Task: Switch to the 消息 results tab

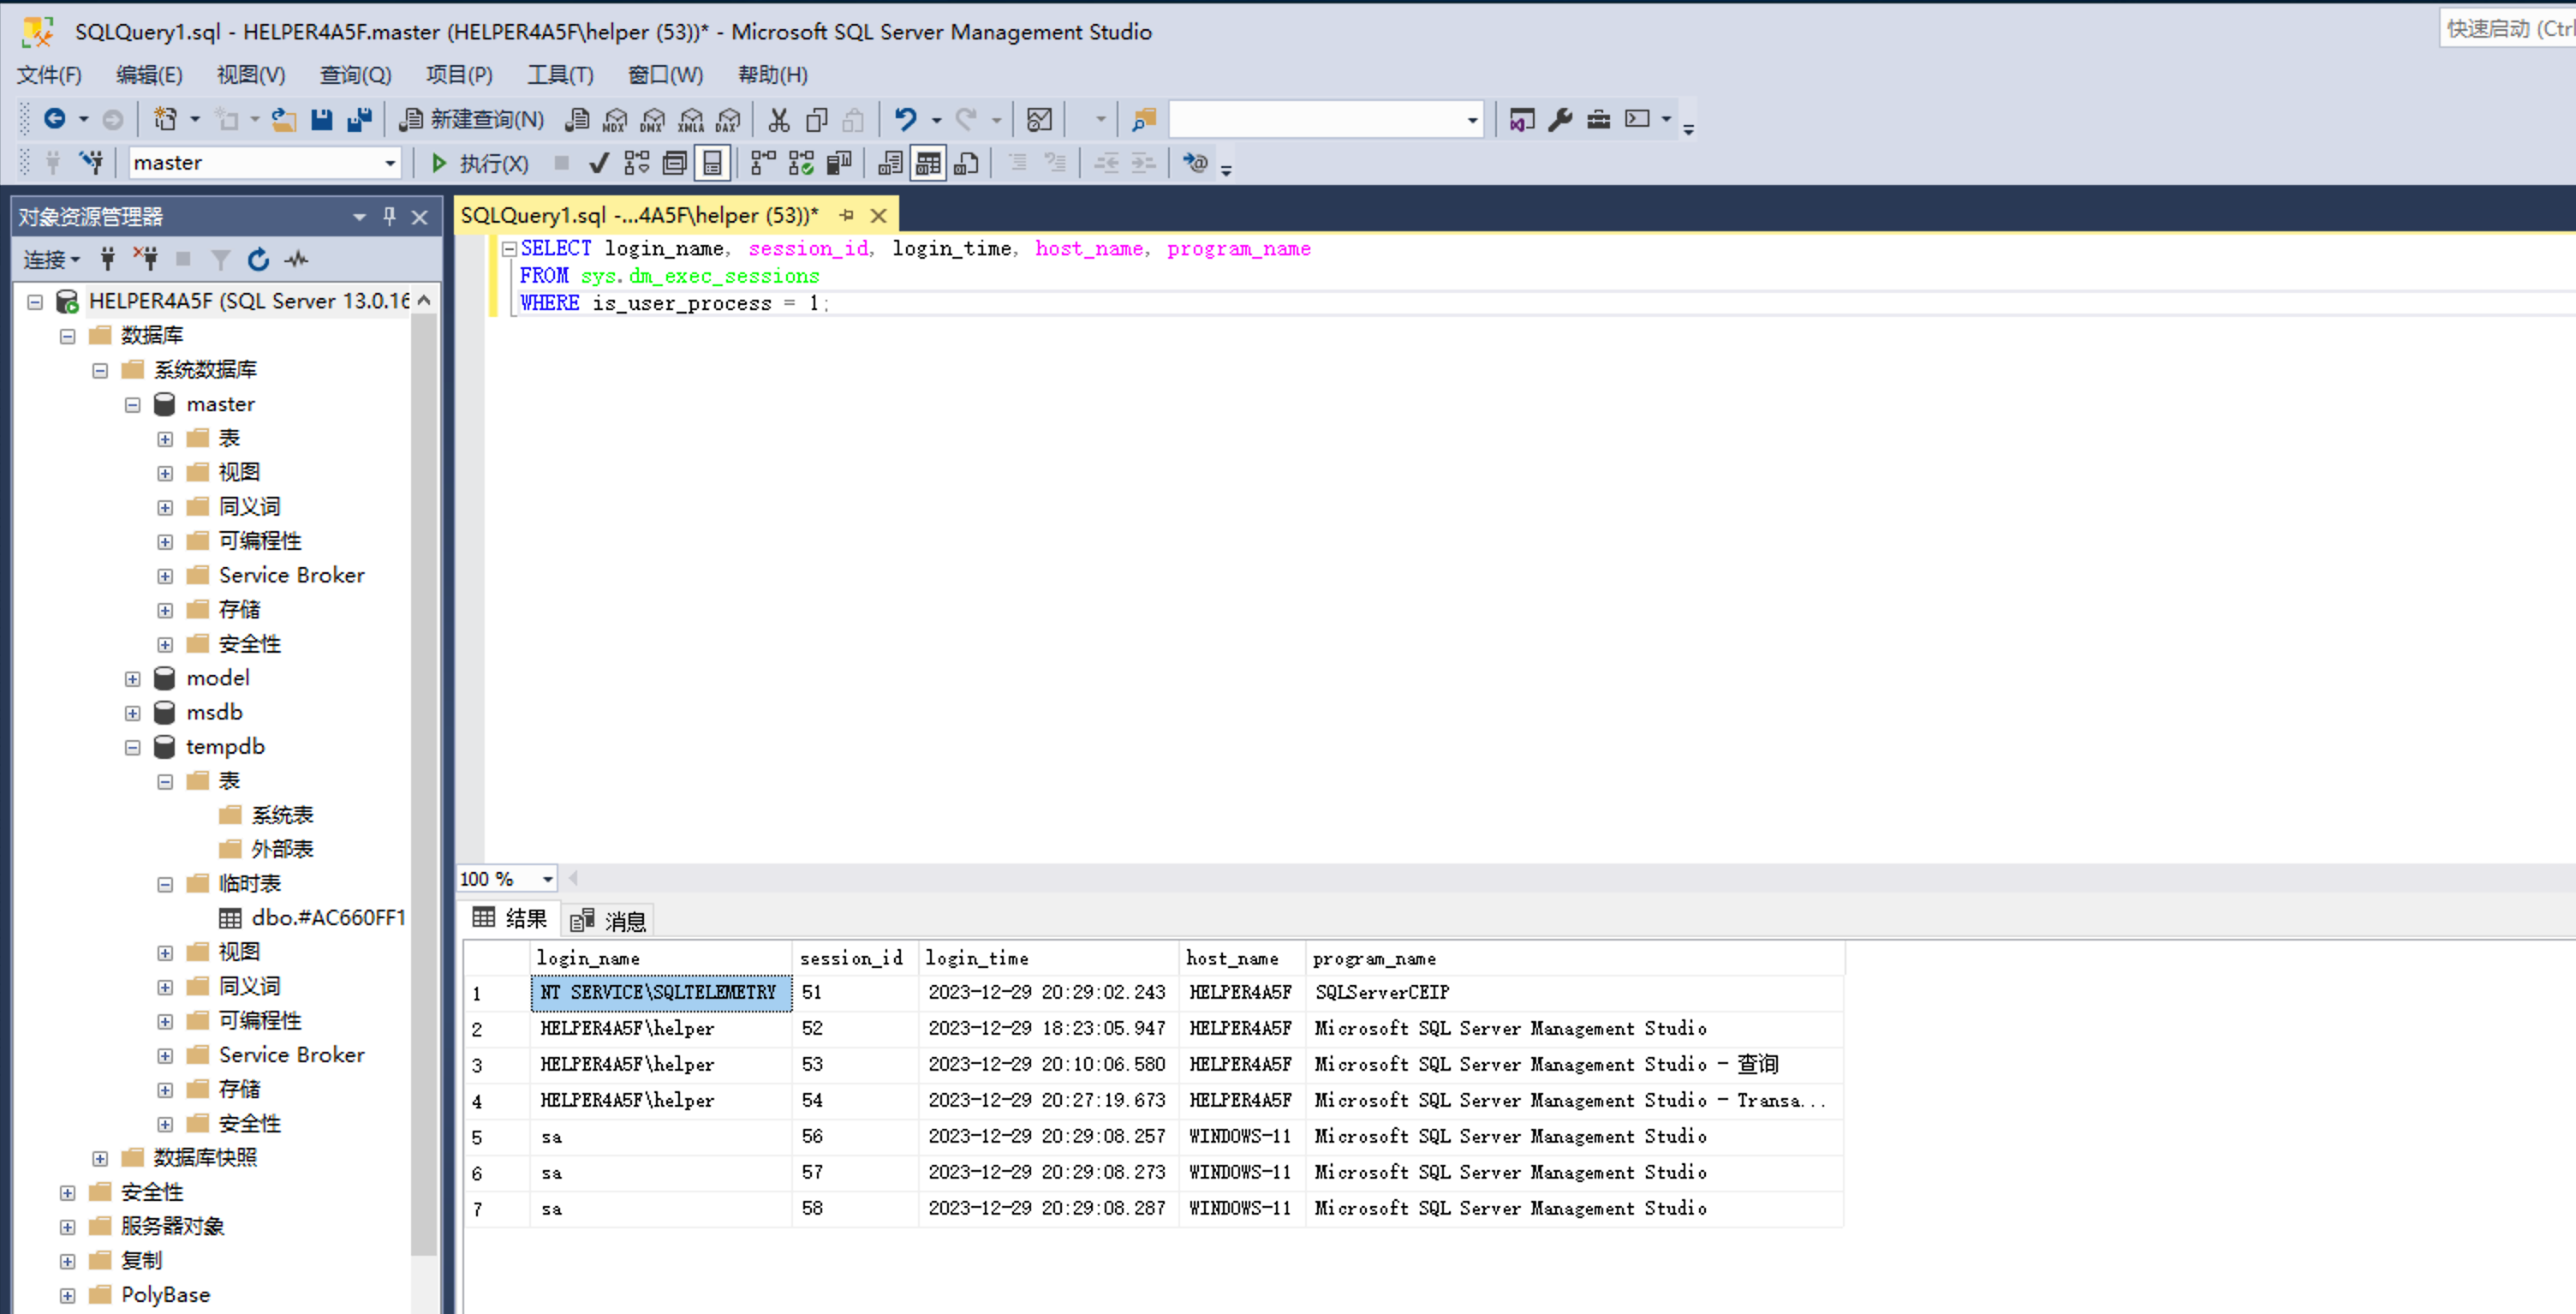Action: tap(610, 920)
